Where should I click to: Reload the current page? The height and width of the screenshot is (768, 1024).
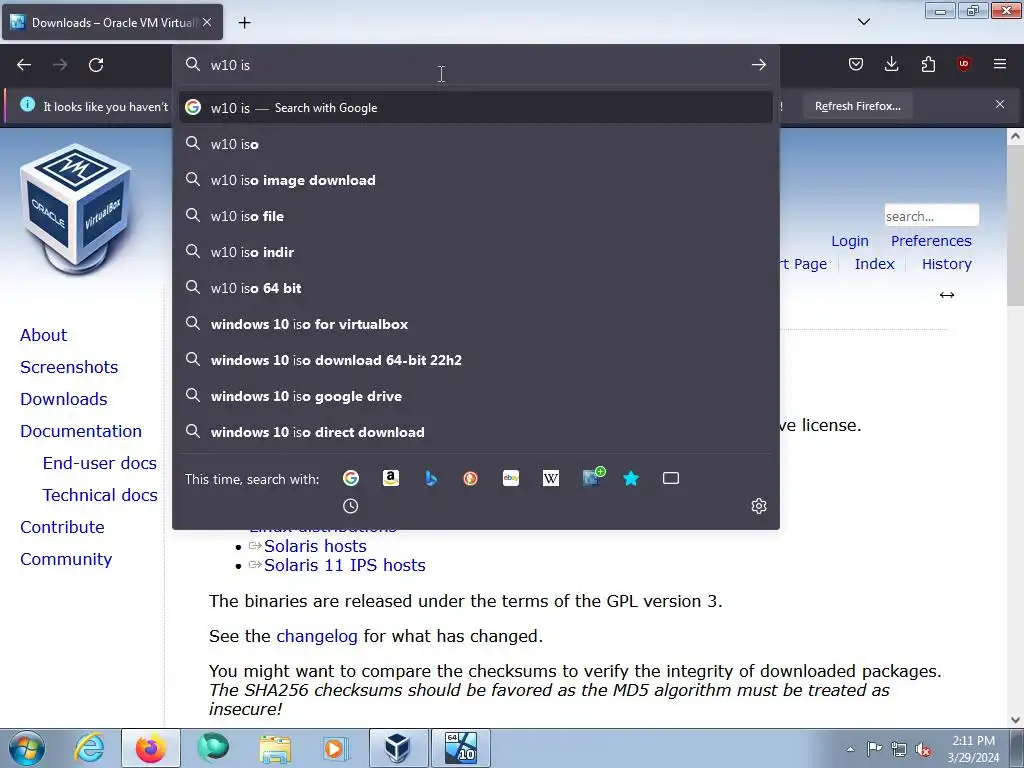click(96, 65)
